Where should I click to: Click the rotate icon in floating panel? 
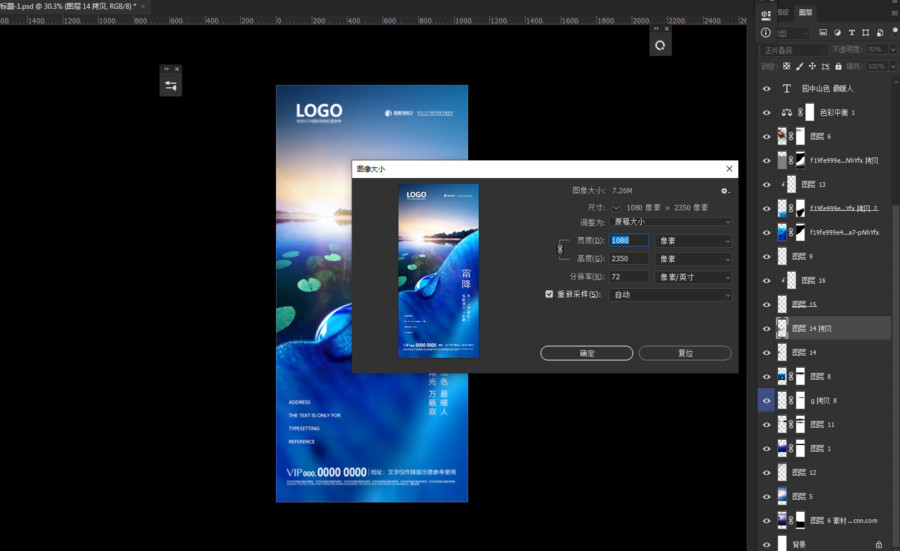coord(660,45)
